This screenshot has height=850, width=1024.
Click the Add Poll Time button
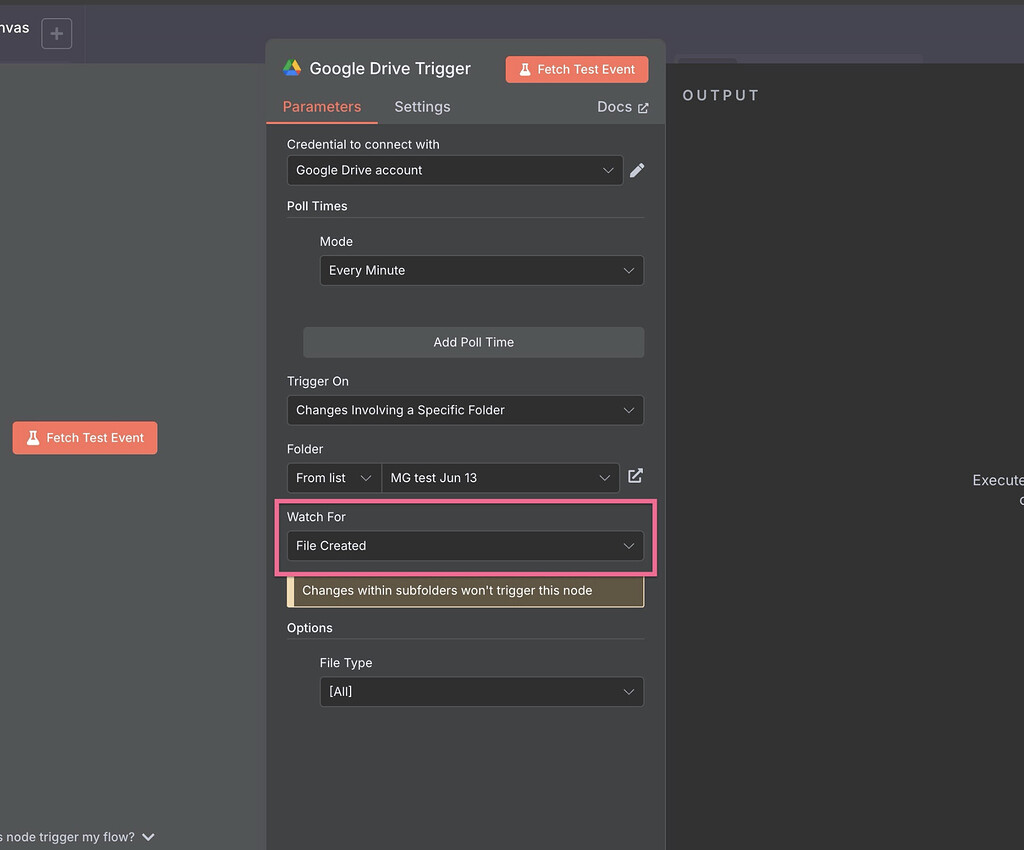click(x=473, y=342)
